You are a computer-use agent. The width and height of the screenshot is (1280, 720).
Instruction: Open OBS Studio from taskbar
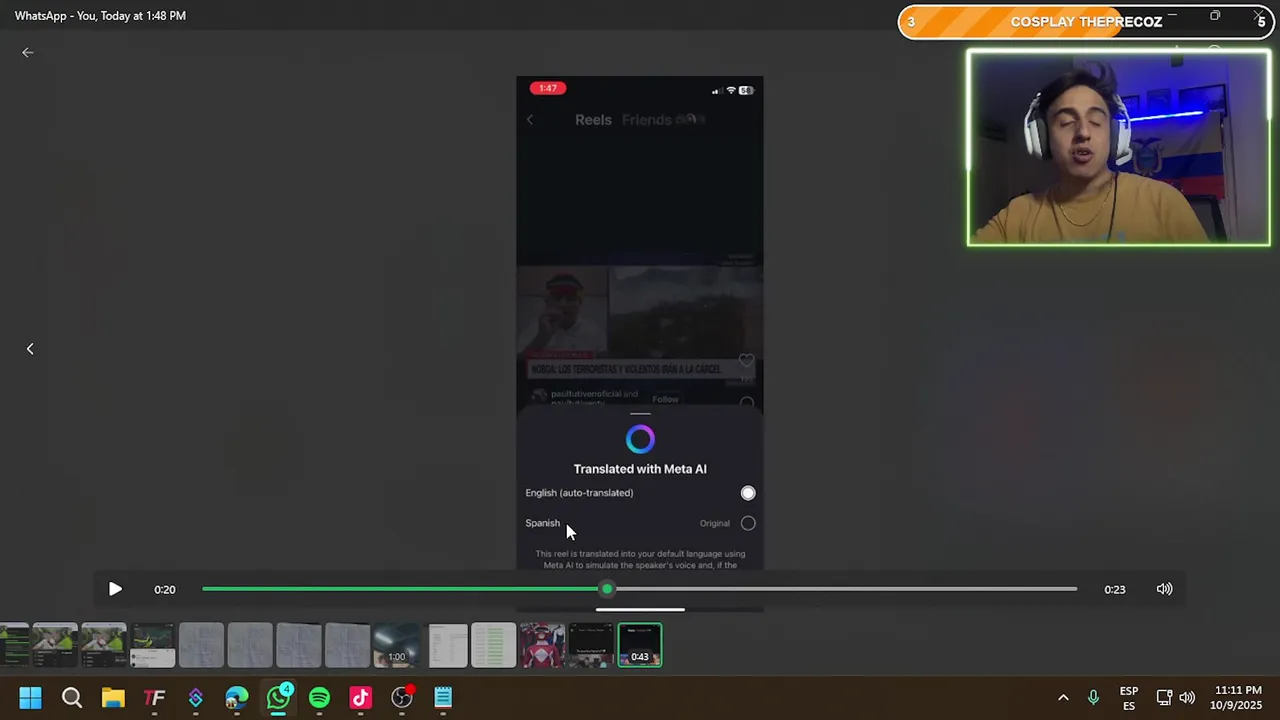click(x=402, y=698)
